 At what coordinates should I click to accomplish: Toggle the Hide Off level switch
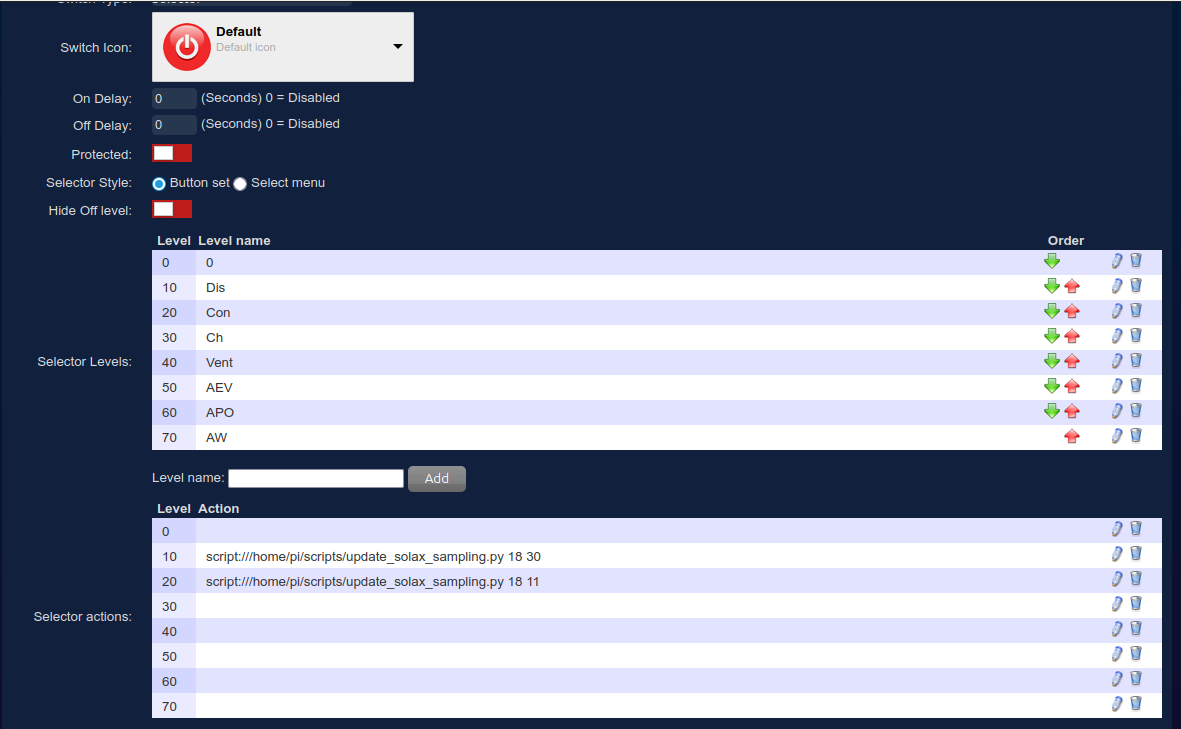point(171,208)
